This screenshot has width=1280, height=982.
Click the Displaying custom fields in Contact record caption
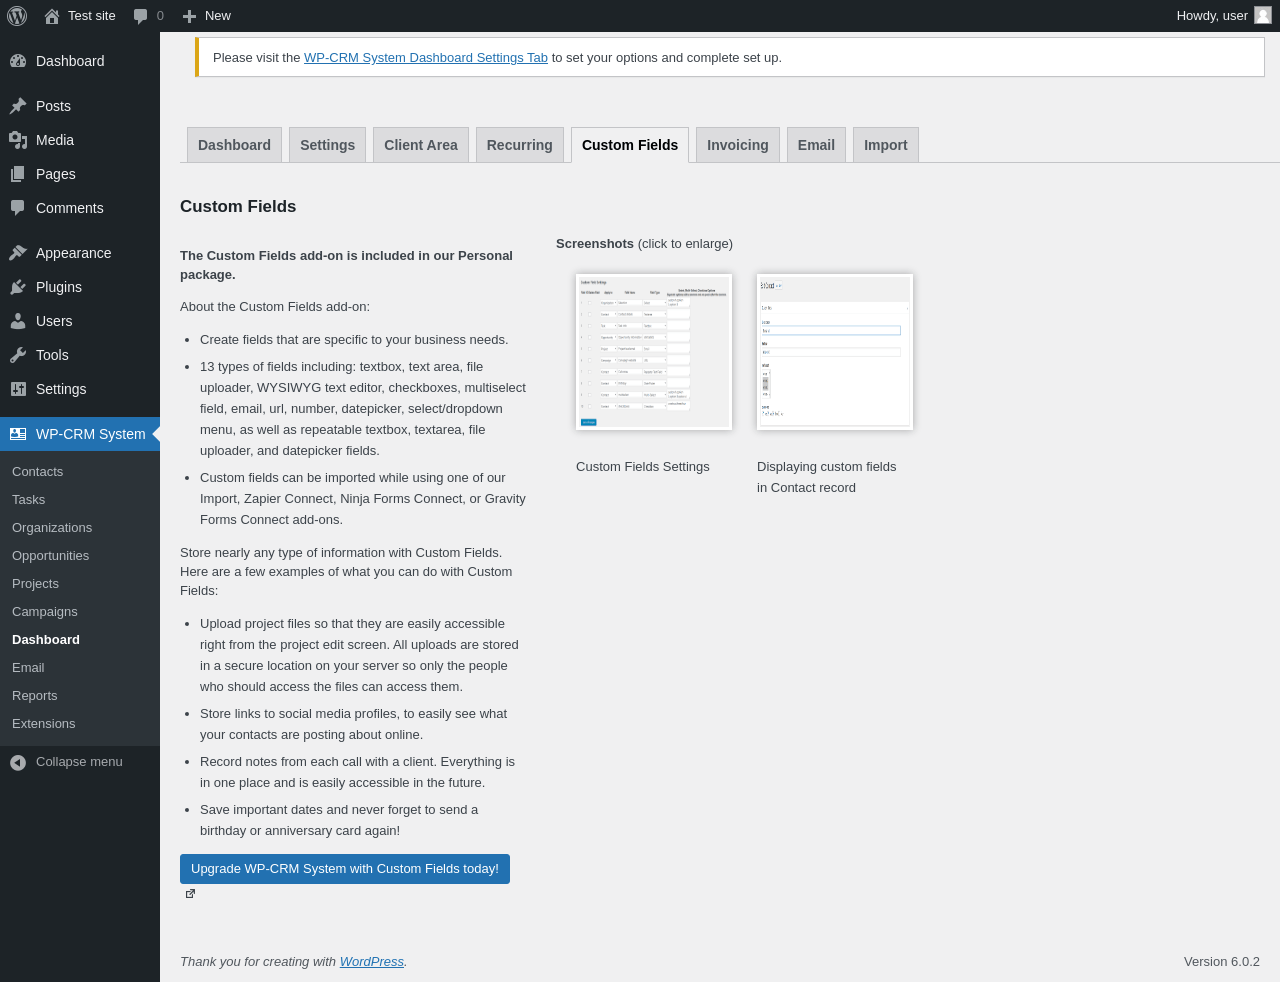[827, 478]
